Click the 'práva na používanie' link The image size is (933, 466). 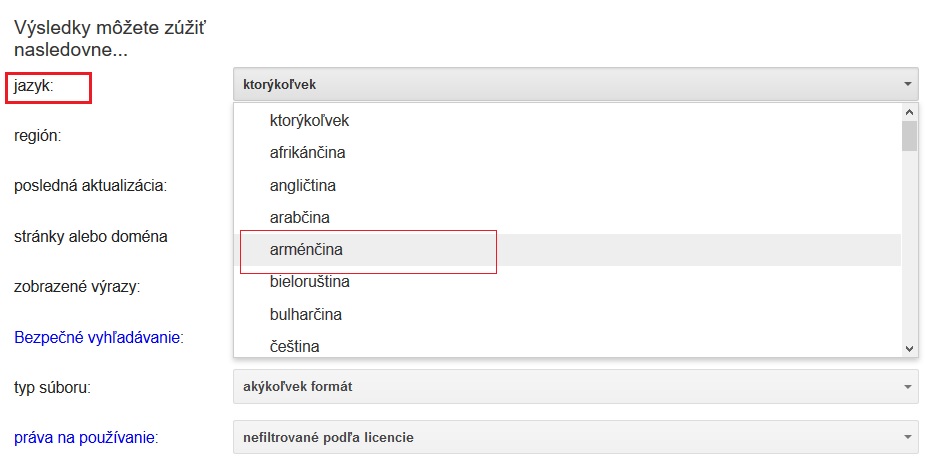coord(85,437)
